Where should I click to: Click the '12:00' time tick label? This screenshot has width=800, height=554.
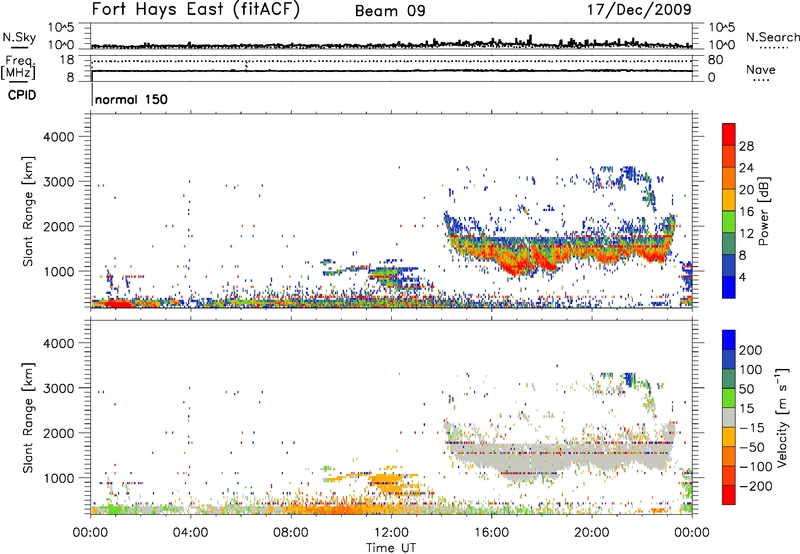(391, 533)
